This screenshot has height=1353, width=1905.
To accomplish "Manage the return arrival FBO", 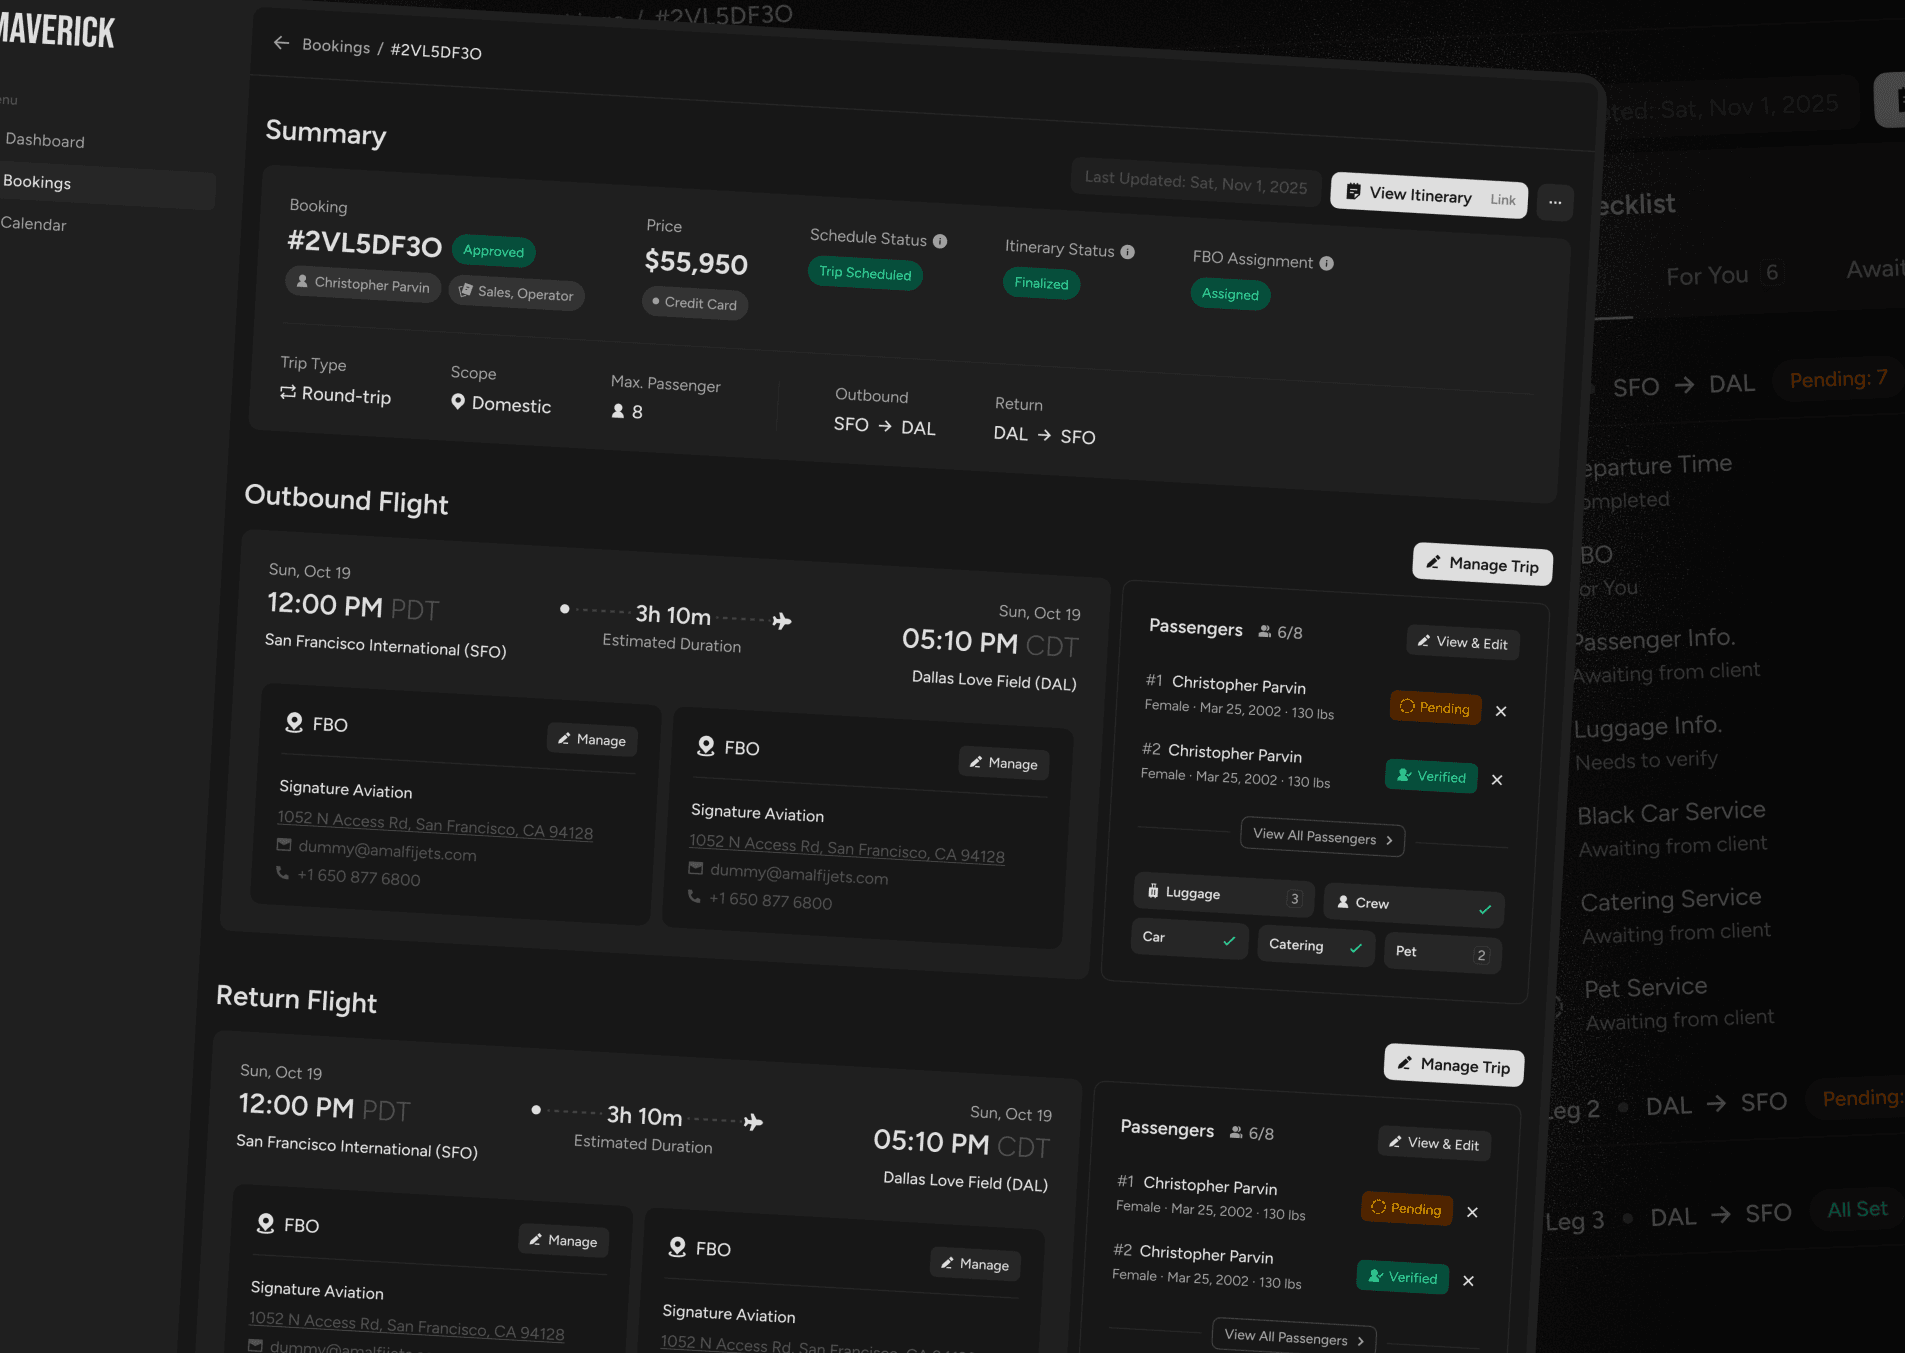I will tap(975, 1264).
